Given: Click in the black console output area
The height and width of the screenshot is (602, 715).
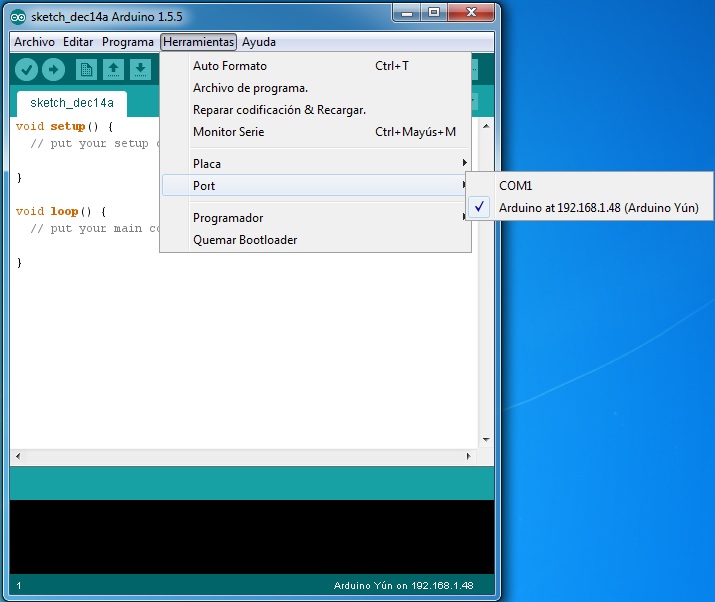Looking at the screenshot, I should pos(252,537).
